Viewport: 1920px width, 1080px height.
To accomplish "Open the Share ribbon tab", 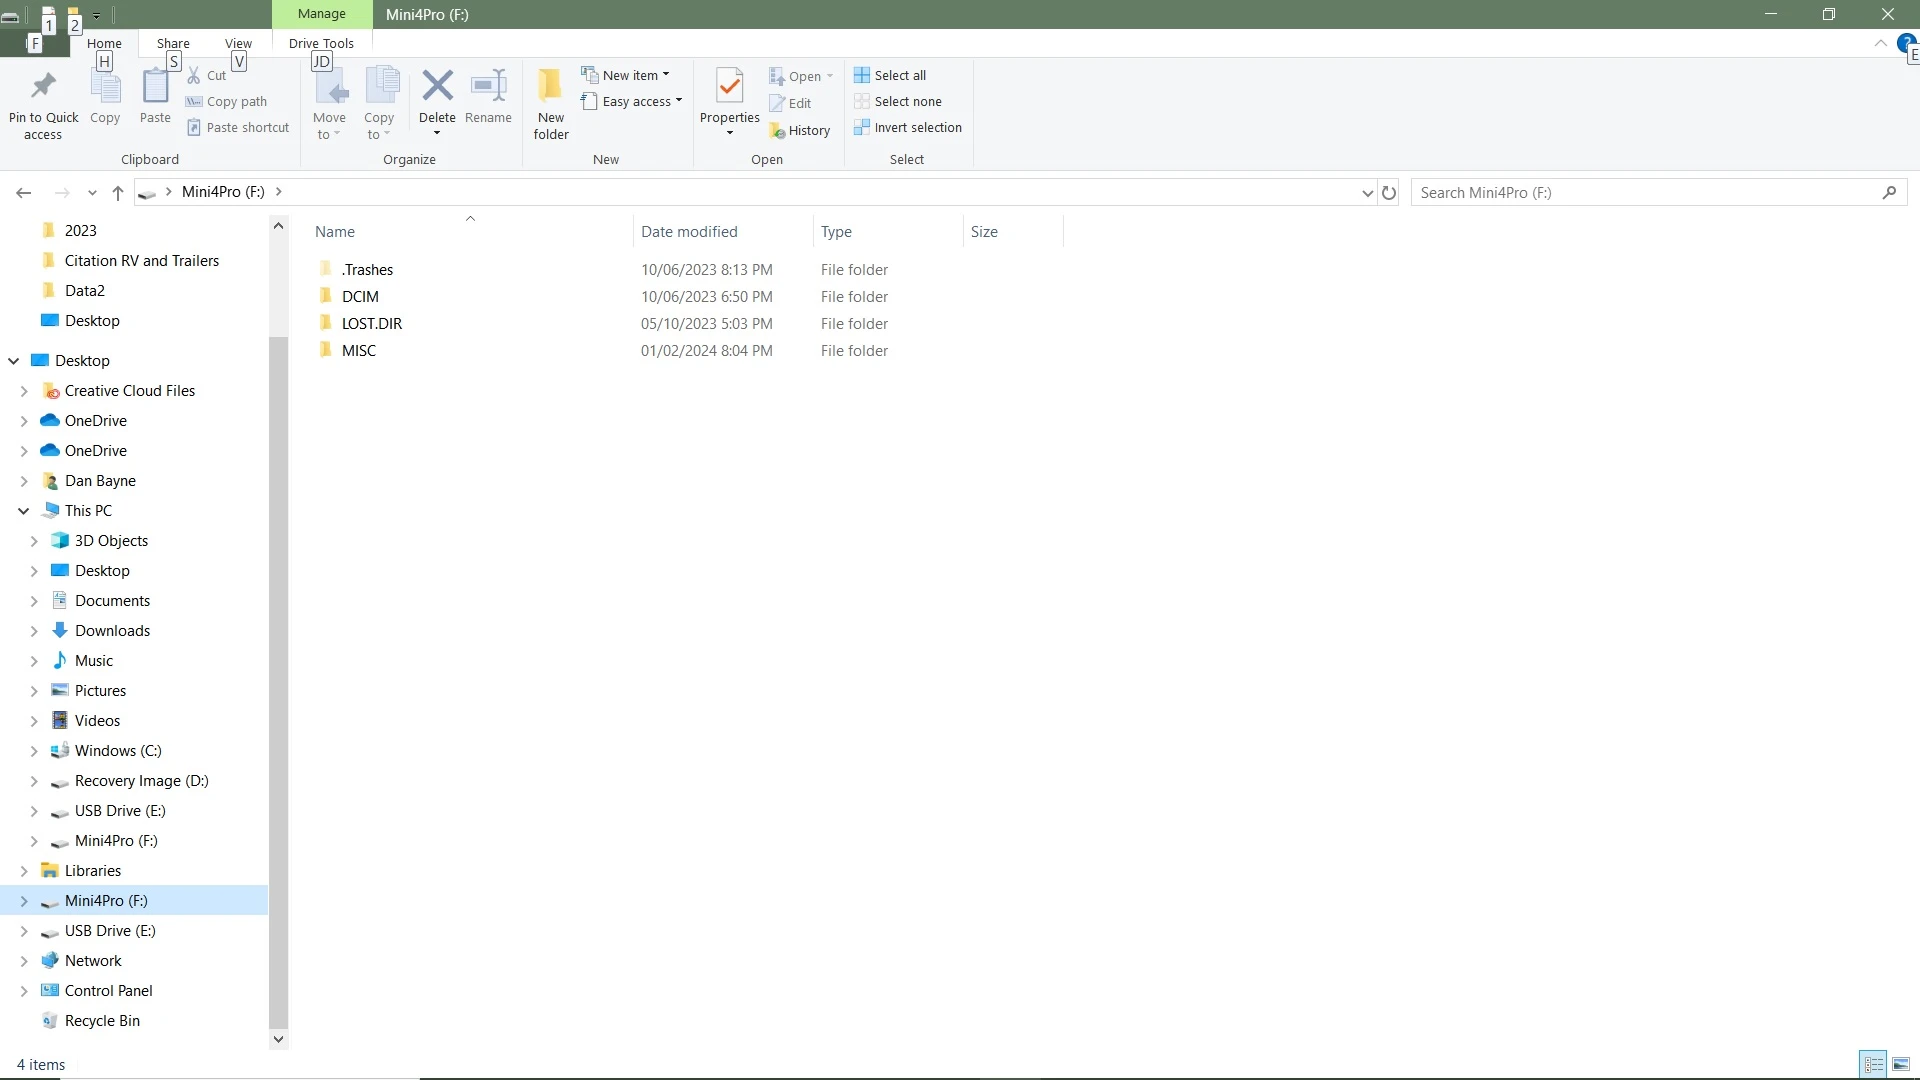I will [173, 43].
